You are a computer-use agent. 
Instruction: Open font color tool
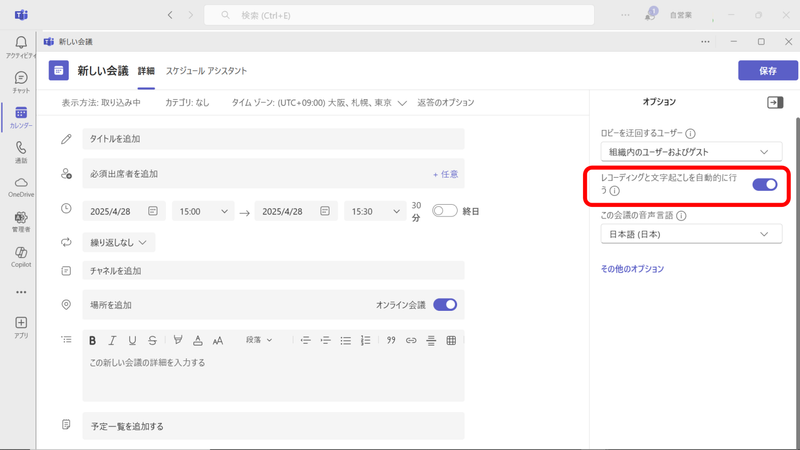pyautogui.click(x=197, y=340)
